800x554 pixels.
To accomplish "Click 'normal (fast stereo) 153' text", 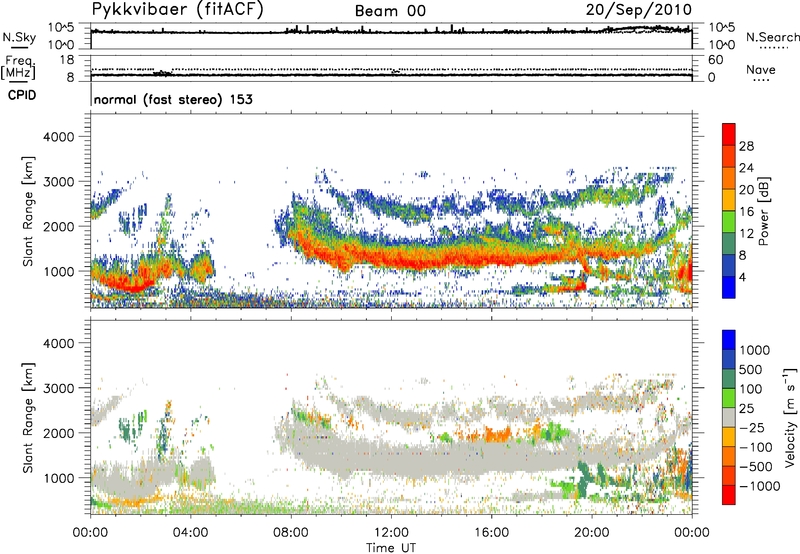I will point(173,99).
